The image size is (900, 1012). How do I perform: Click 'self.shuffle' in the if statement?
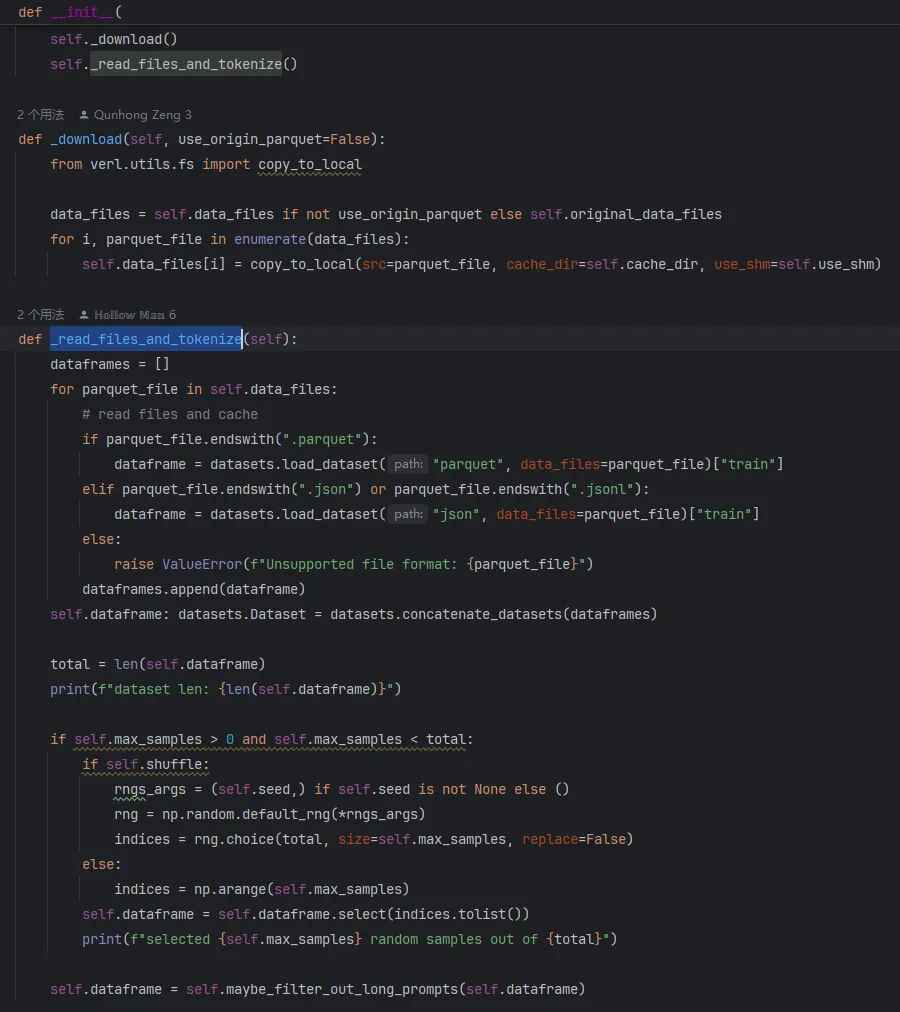pyautogui.click(x=154, y=765)
